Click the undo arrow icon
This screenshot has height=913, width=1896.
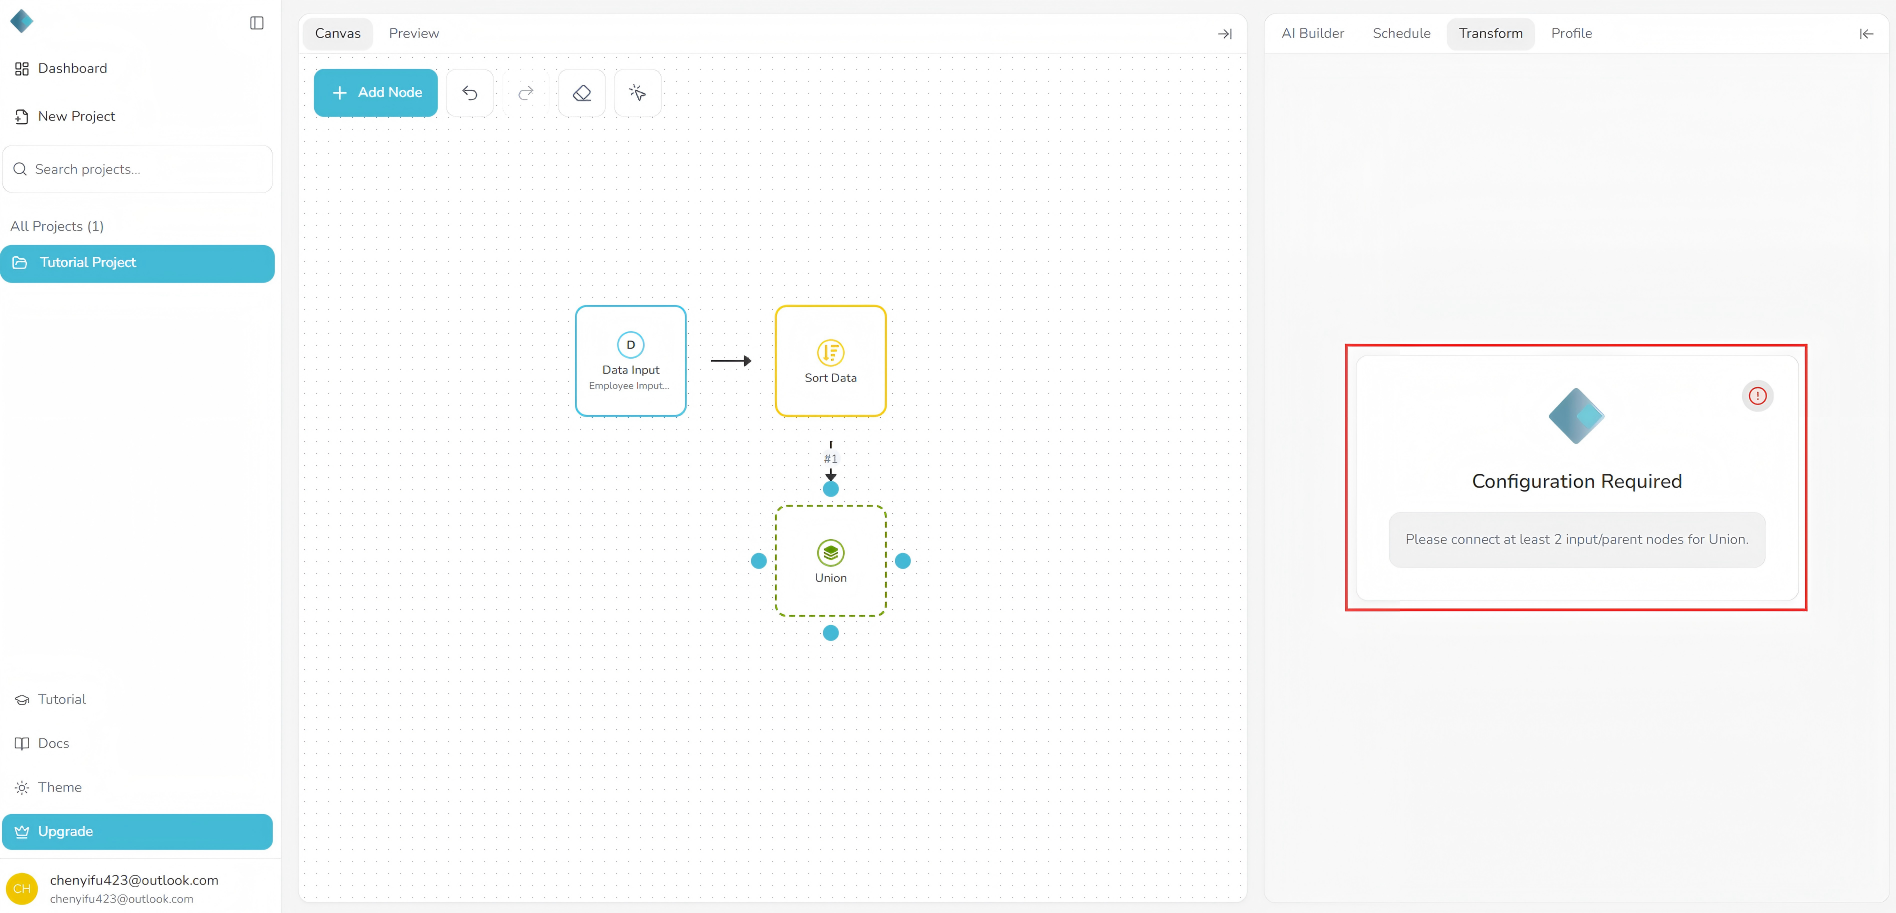pos(470,93)
